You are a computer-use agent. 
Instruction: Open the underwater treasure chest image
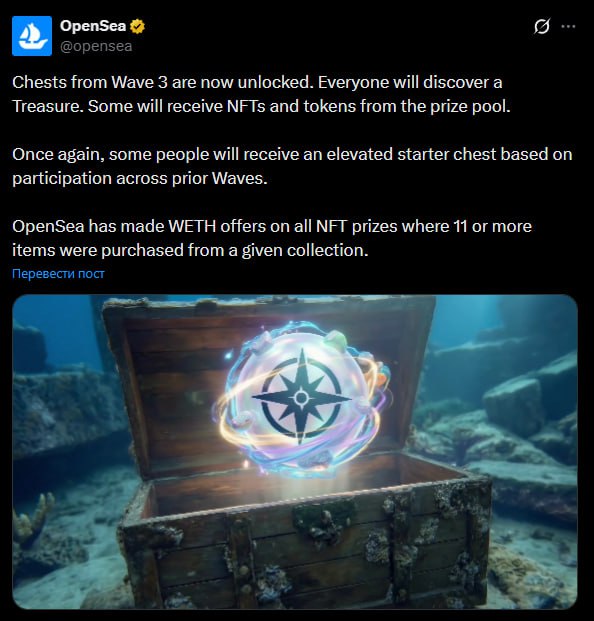pyautogui.click(x=295, y=451)
